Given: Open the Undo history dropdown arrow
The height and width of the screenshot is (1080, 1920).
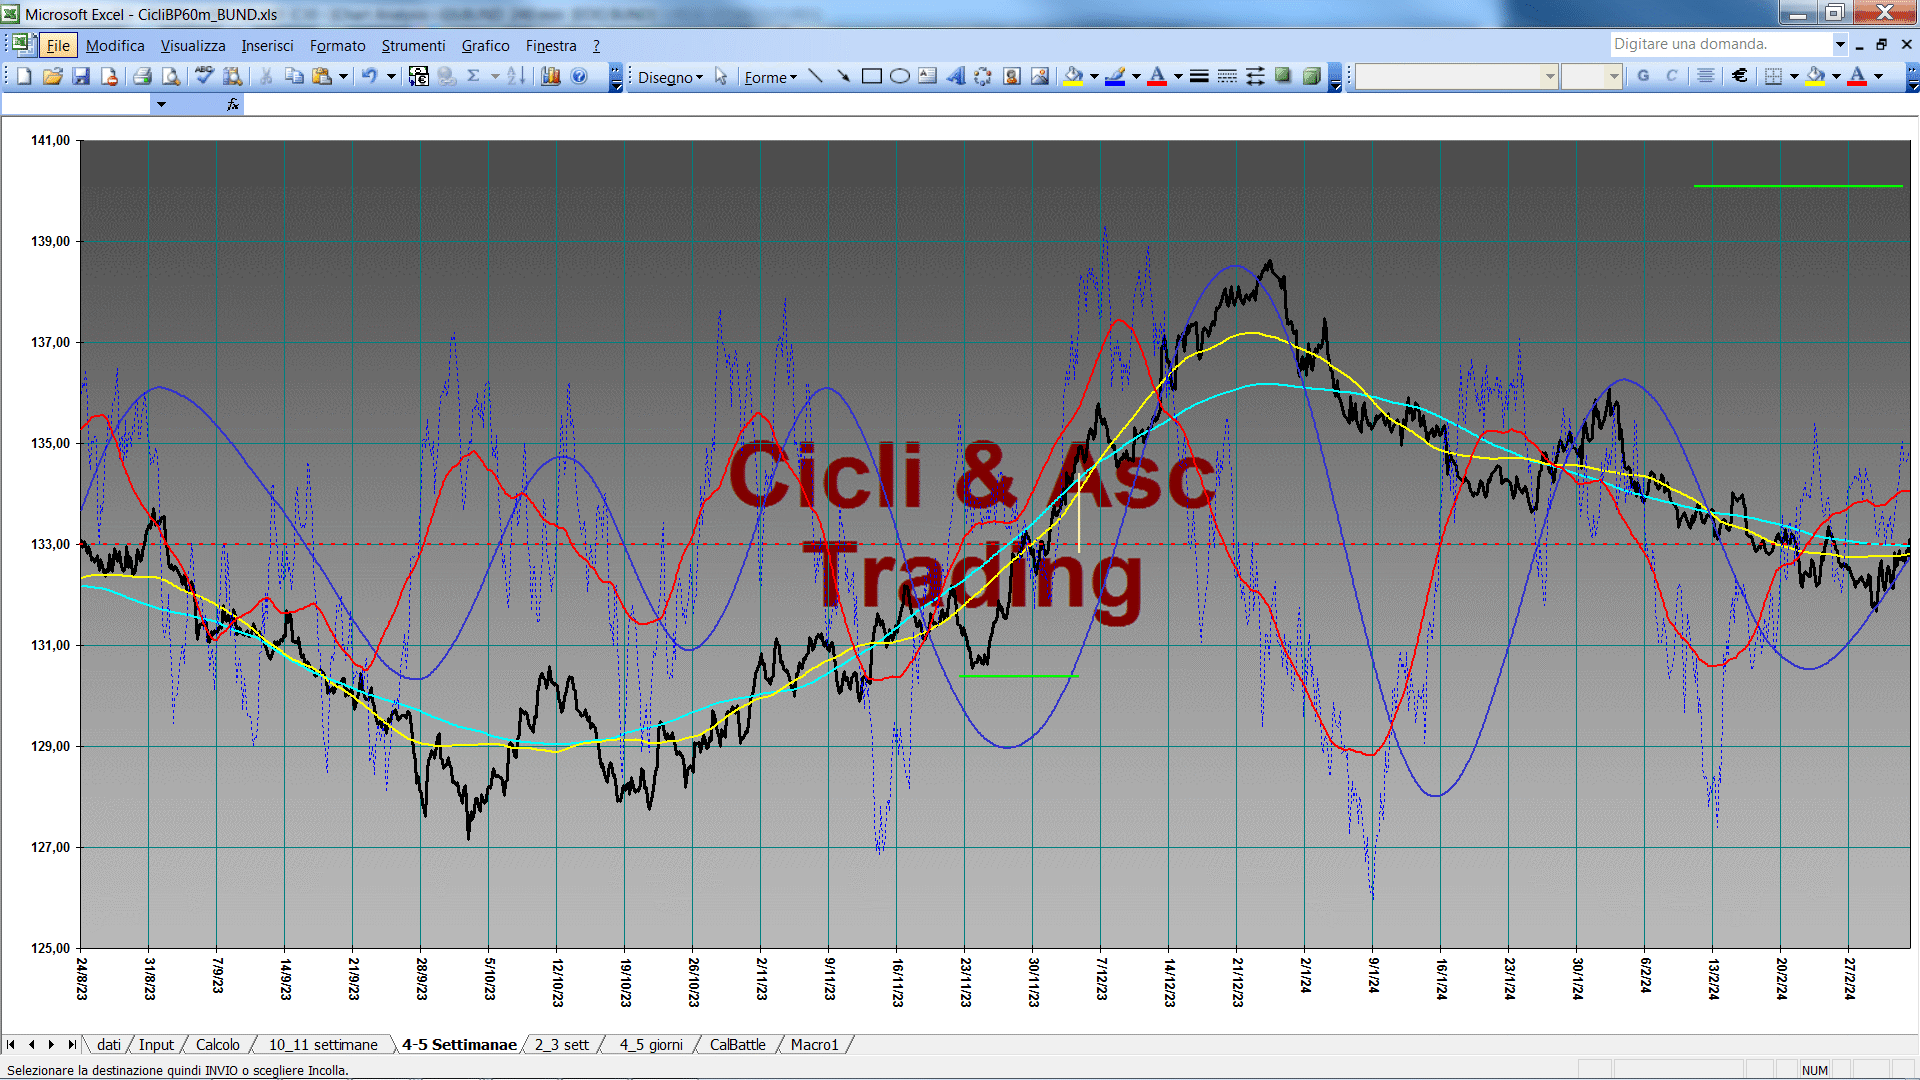Looking at the screenshot, I should [x=391, y=76].
